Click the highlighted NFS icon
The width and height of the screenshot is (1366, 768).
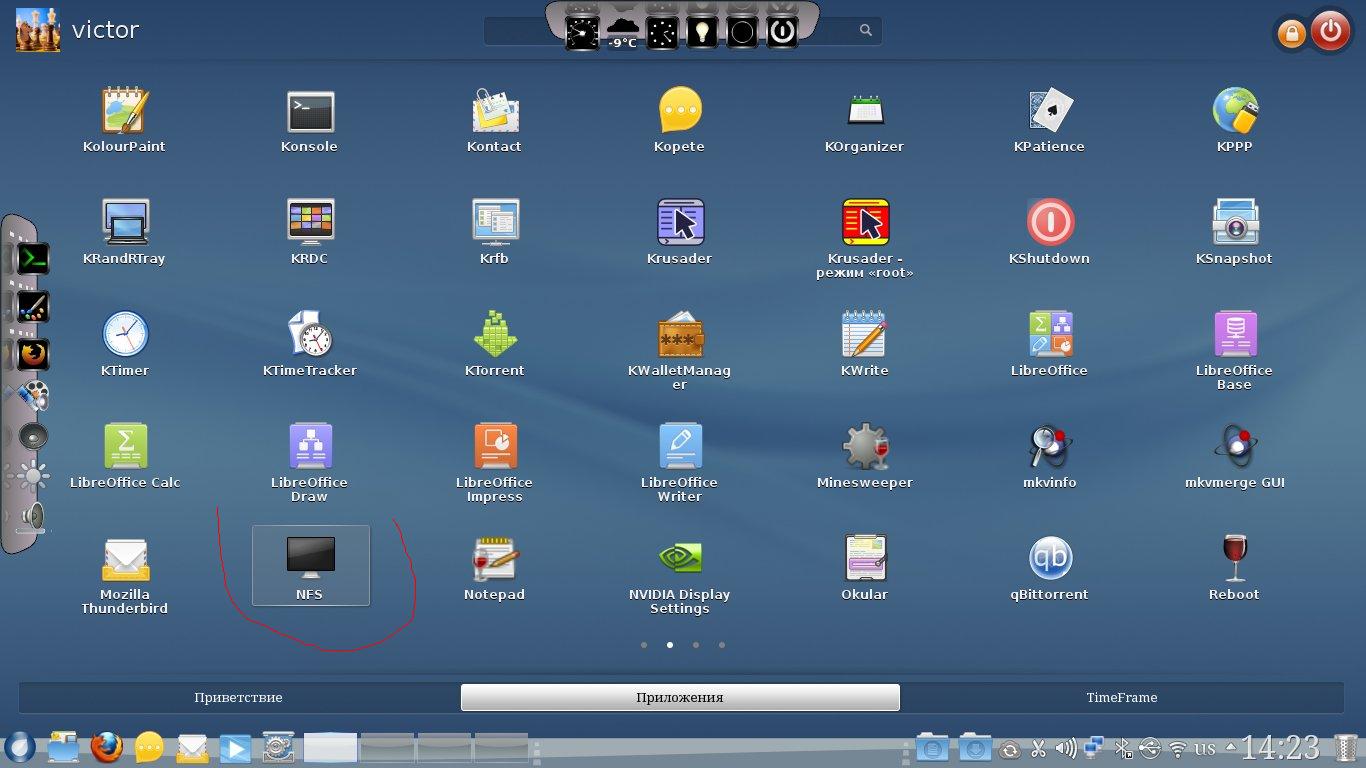310,562
